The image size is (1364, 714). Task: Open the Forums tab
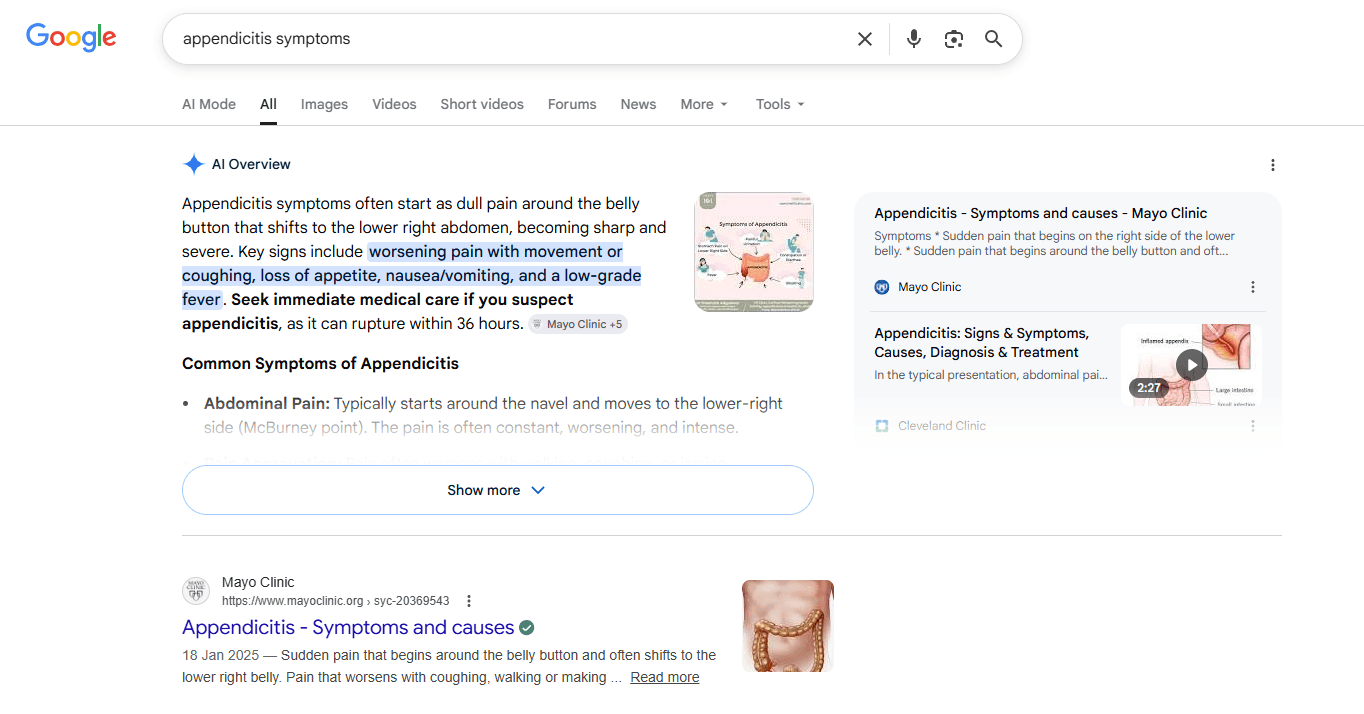(572, 104)
